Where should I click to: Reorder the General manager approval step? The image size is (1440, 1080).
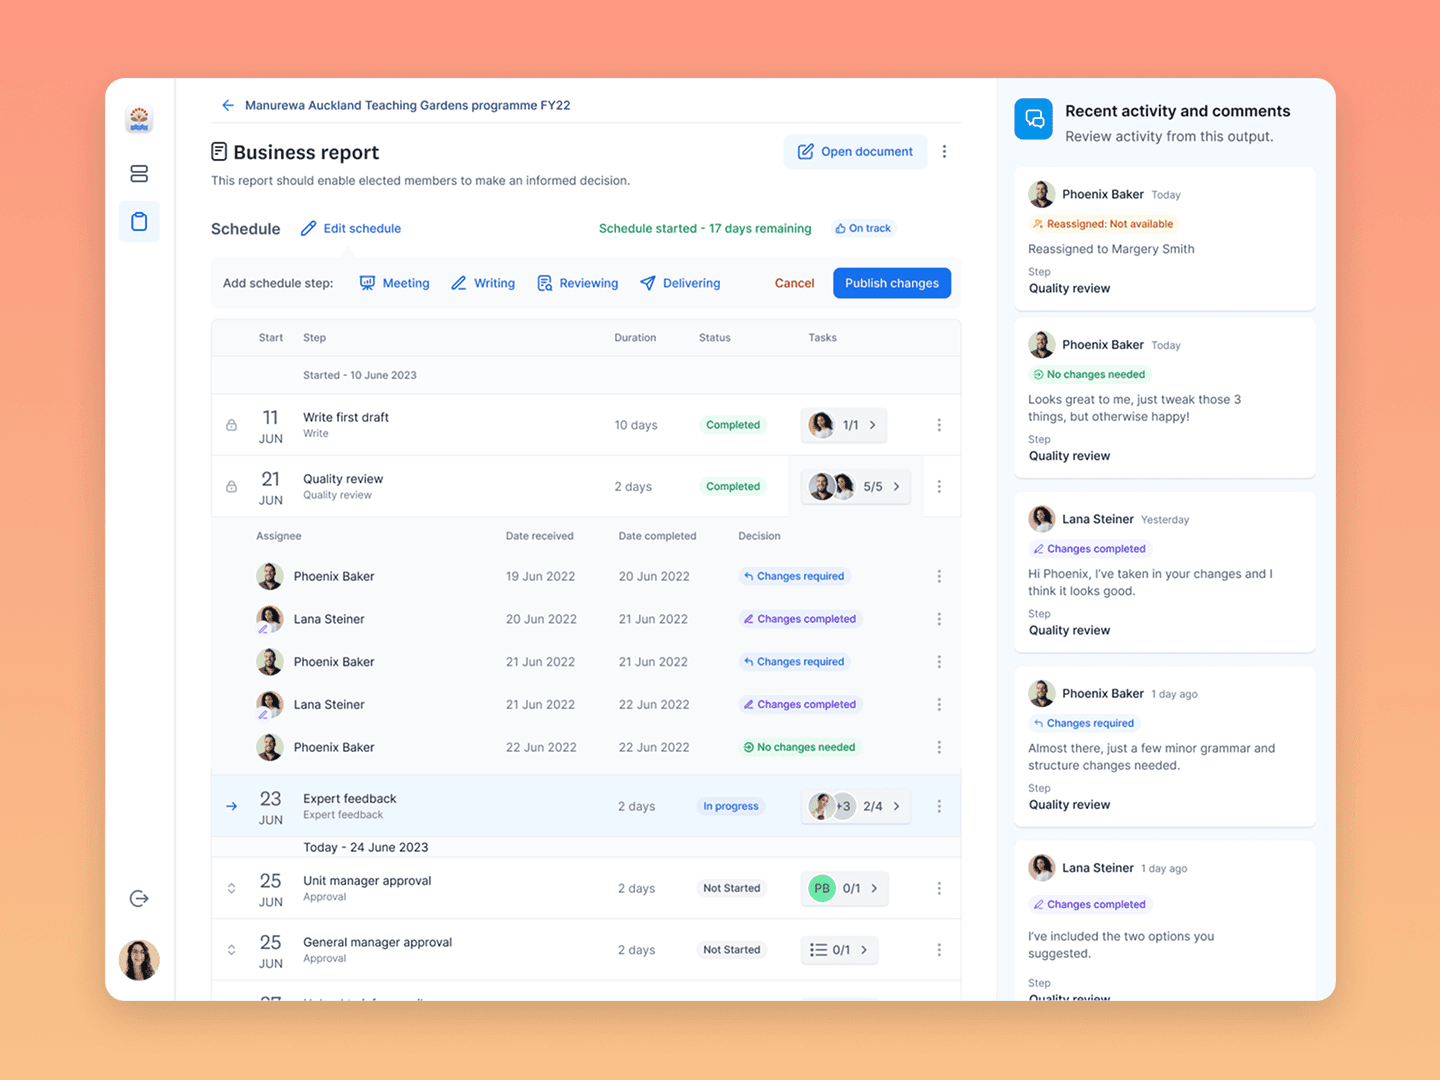232,950
